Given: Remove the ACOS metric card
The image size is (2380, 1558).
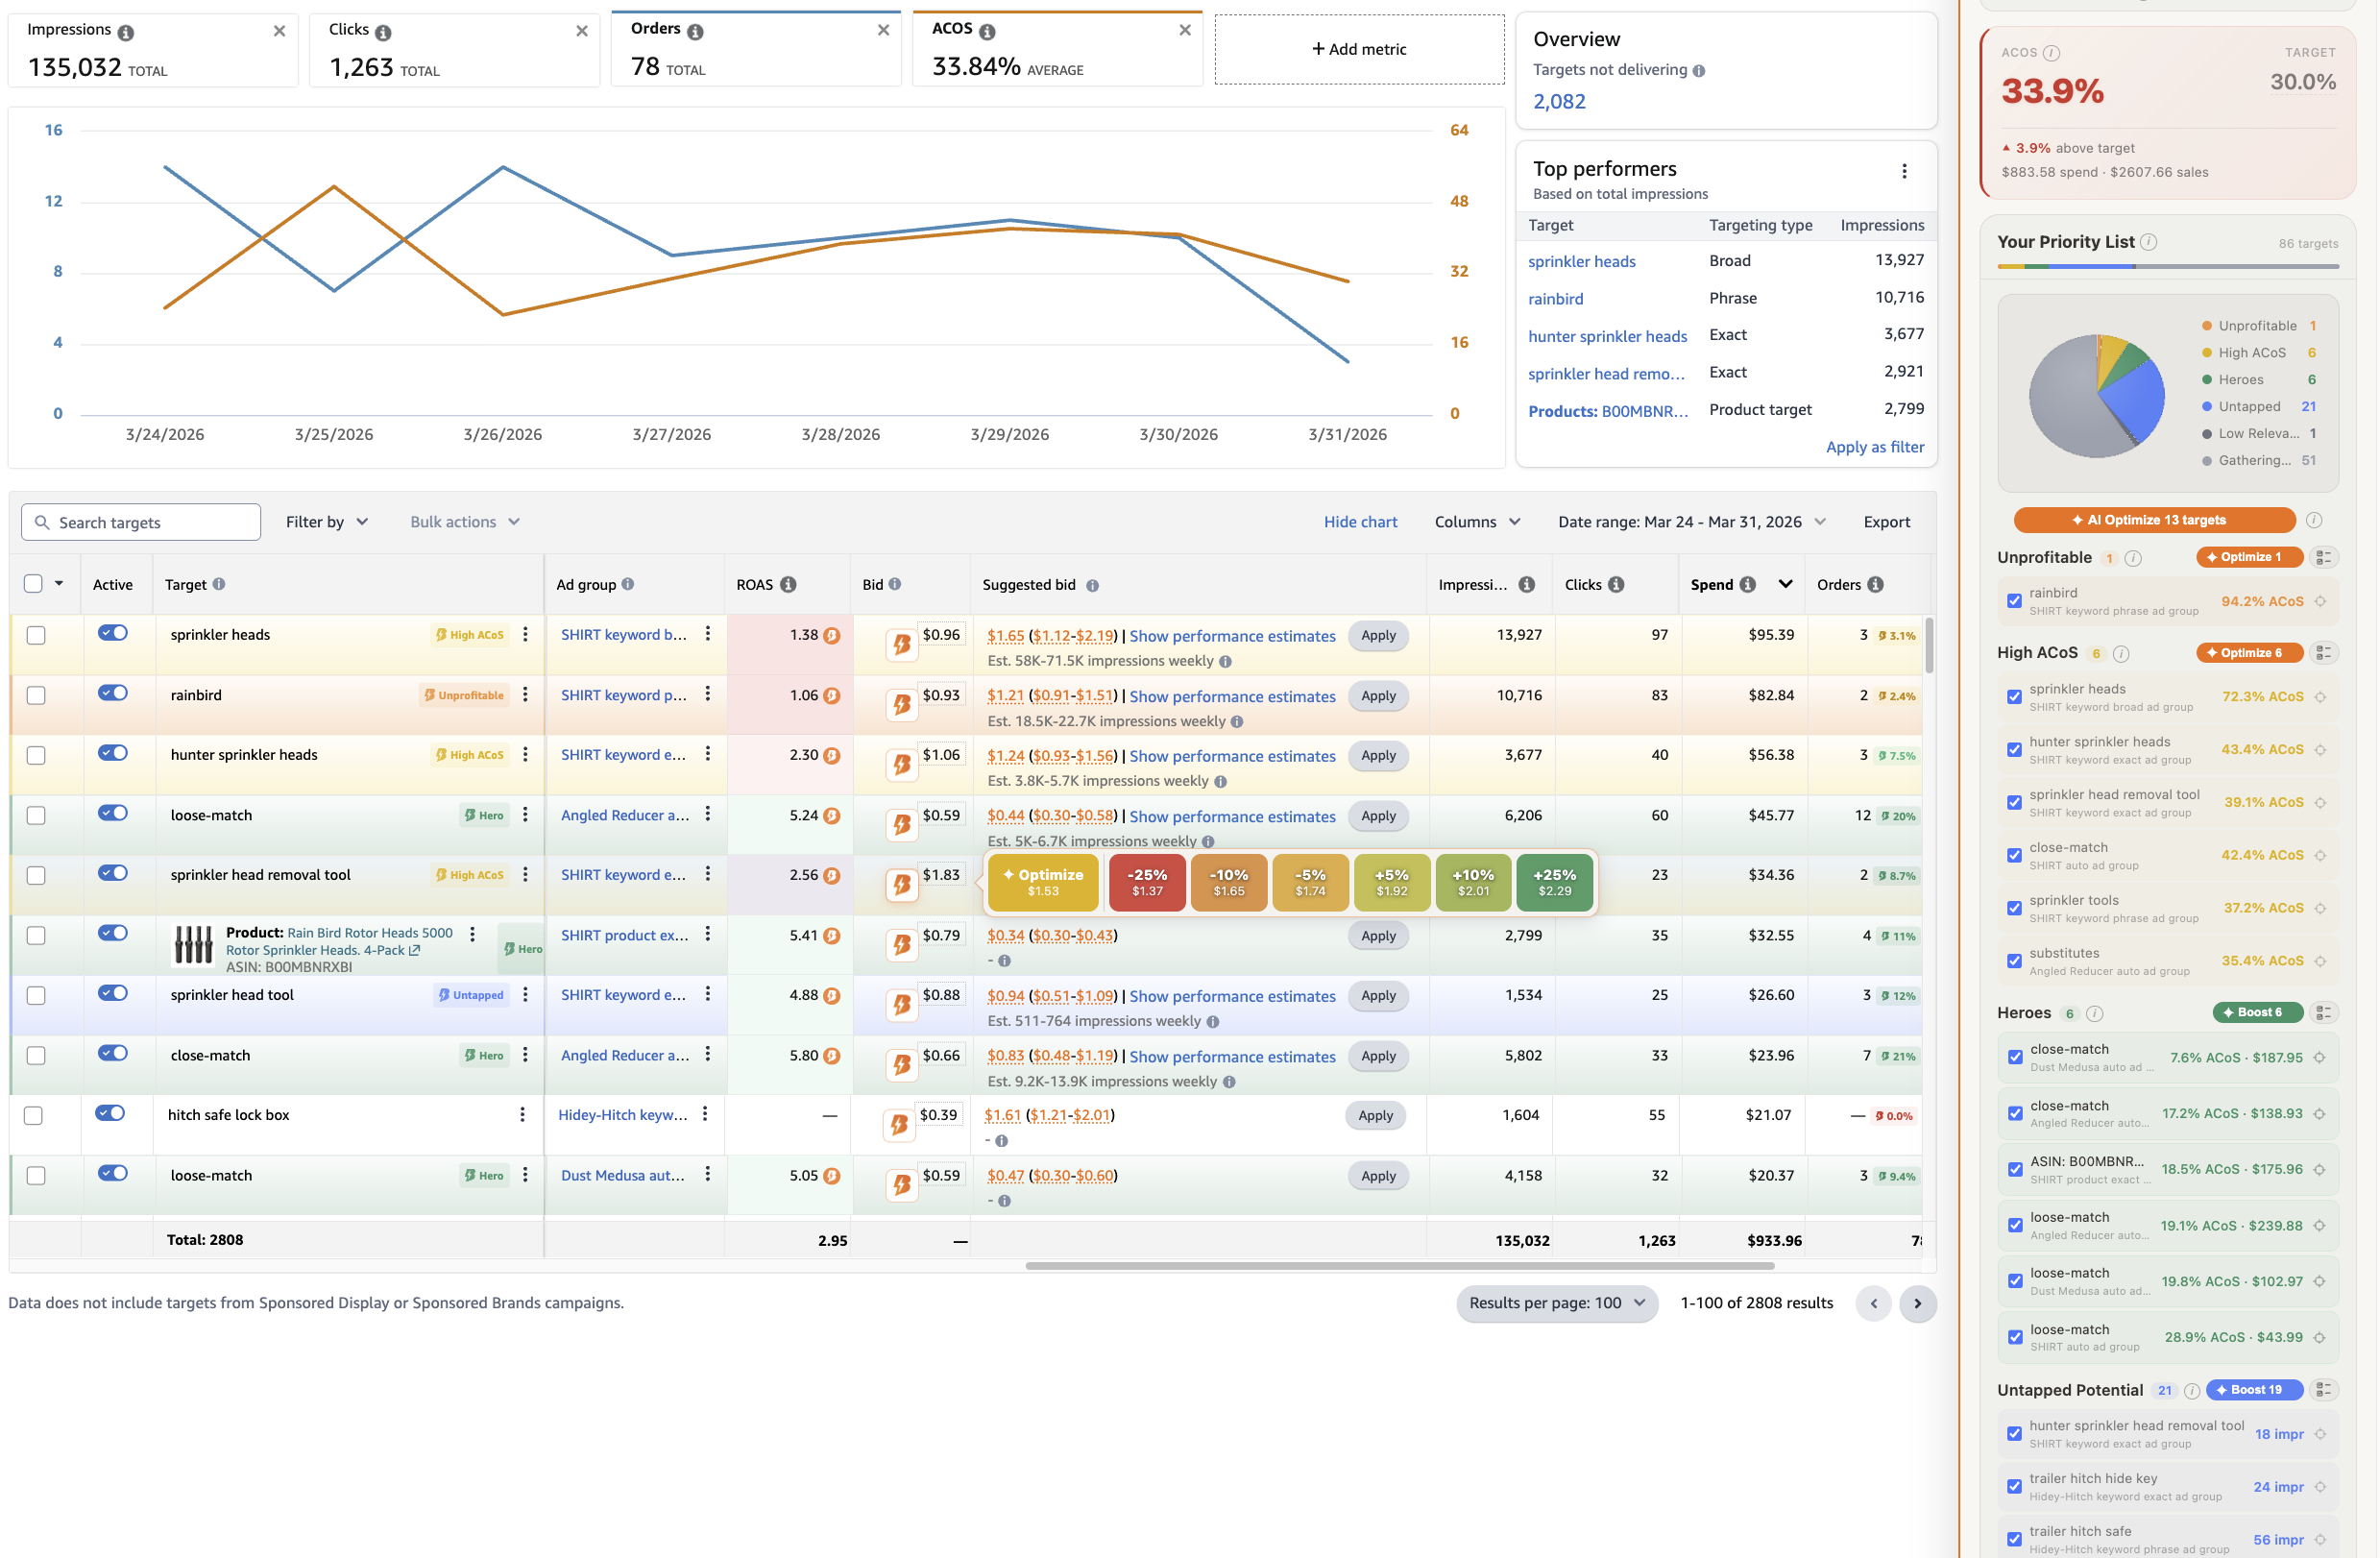Looking at the screenshot, I should click(1184, 30).
